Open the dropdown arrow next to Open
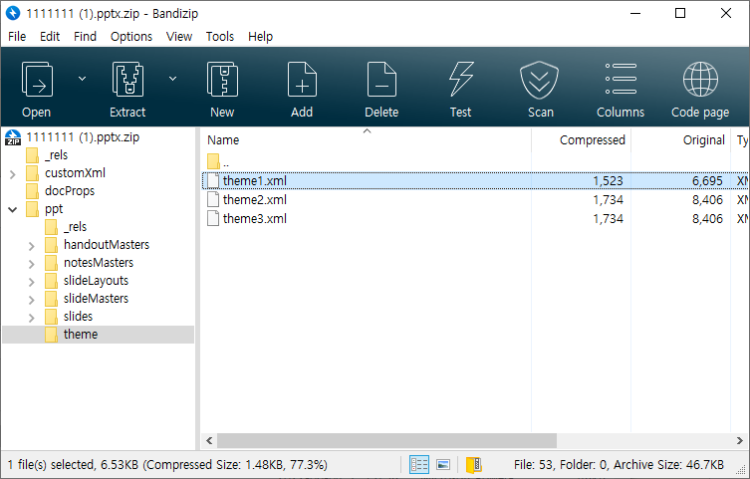The height and width of the screenshot is (479, 750). coord(82,78)
